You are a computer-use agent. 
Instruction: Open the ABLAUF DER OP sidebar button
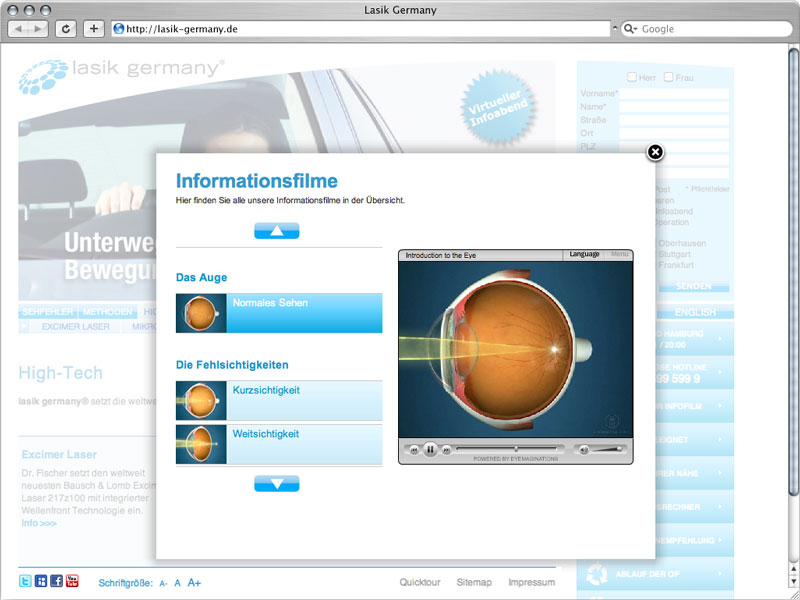pyautogui.click(x=655, y=574)
